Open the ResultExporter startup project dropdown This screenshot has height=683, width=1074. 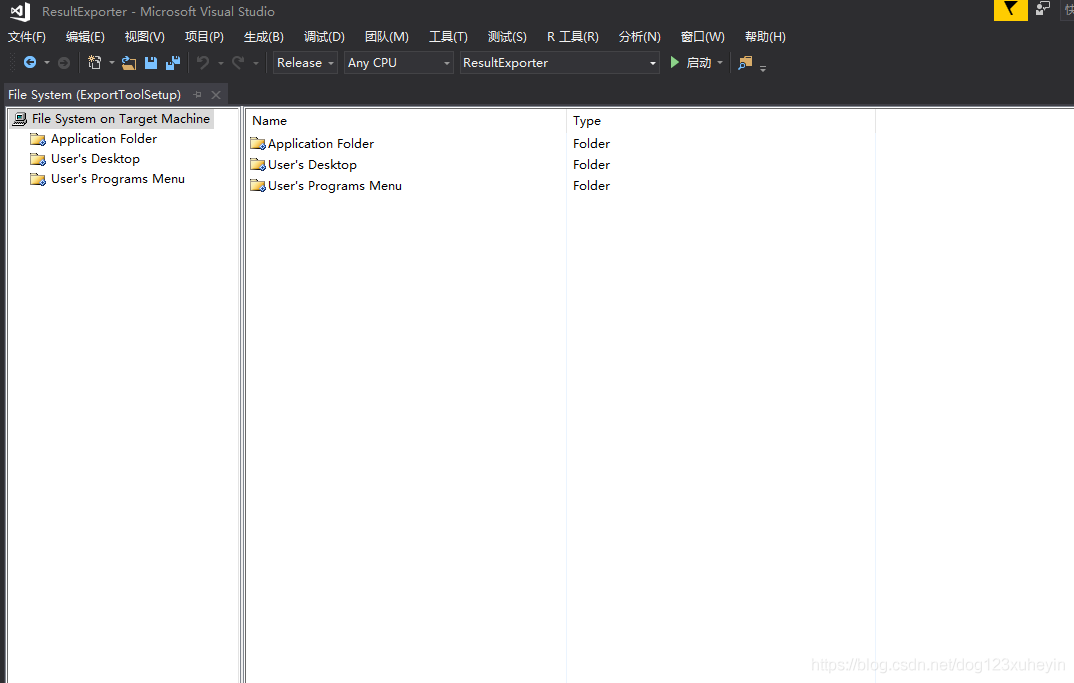[555, 62]
